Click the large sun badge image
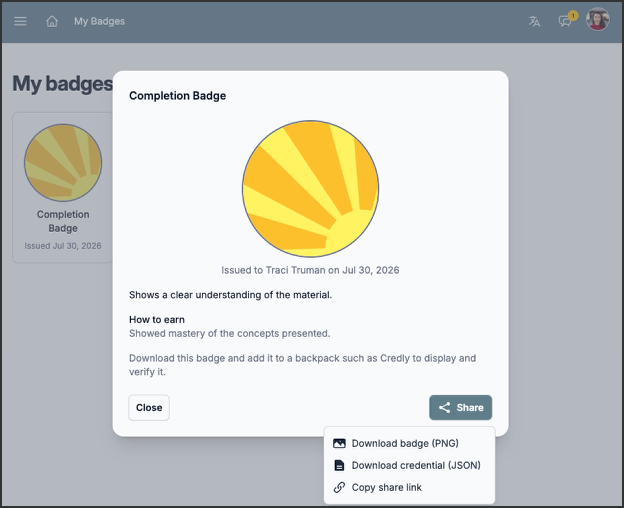 click(310, 189)
